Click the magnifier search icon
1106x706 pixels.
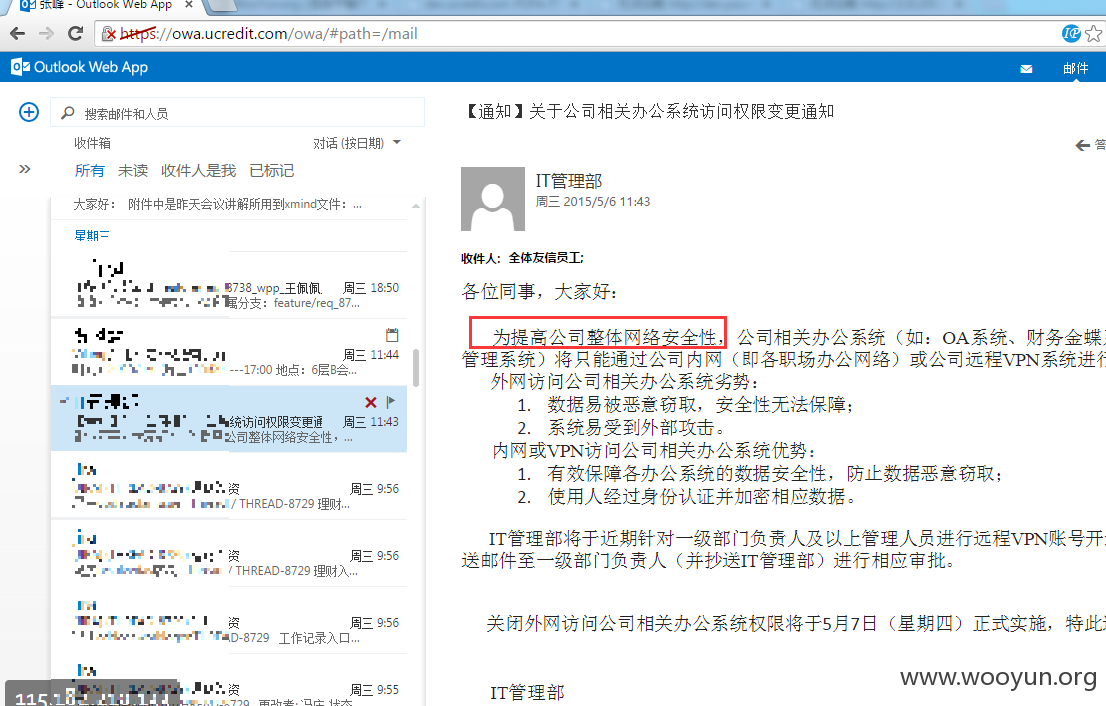click(x=68, y=113)
